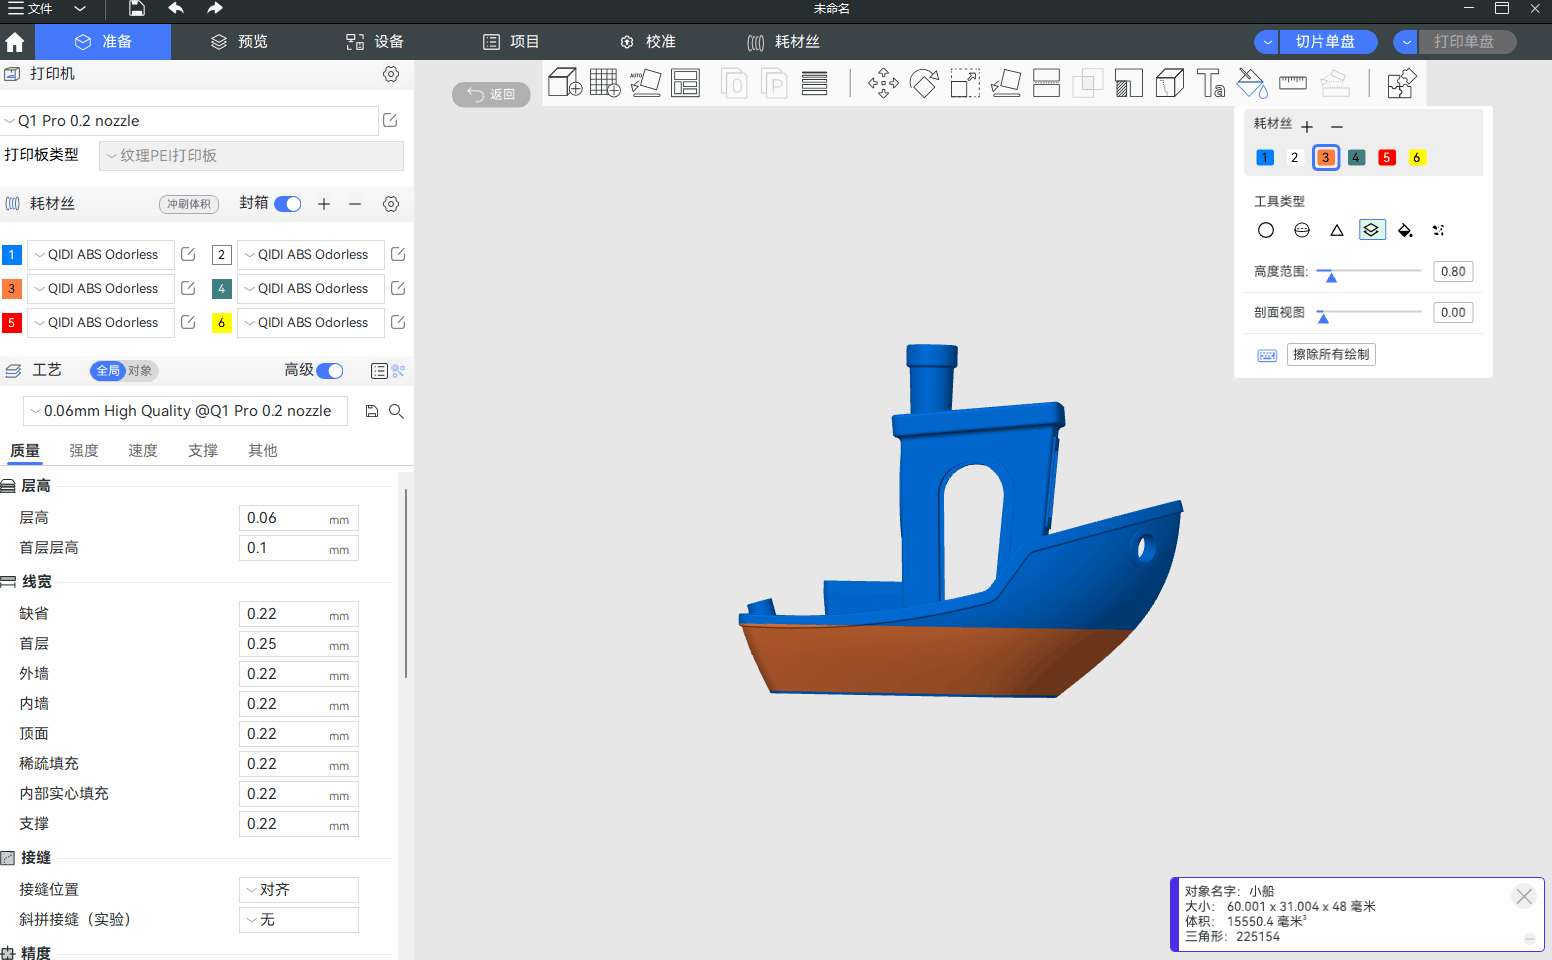This screenshot has width=1552, height=960.
Task: Click the Auto orient toolbar icon
Action: click(x=645, y=83)
